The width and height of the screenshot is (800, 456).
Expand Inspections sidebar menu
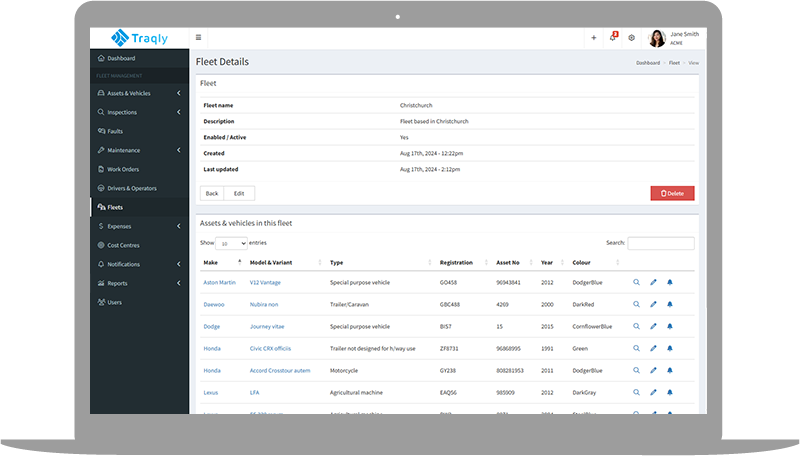coord(139,112)
